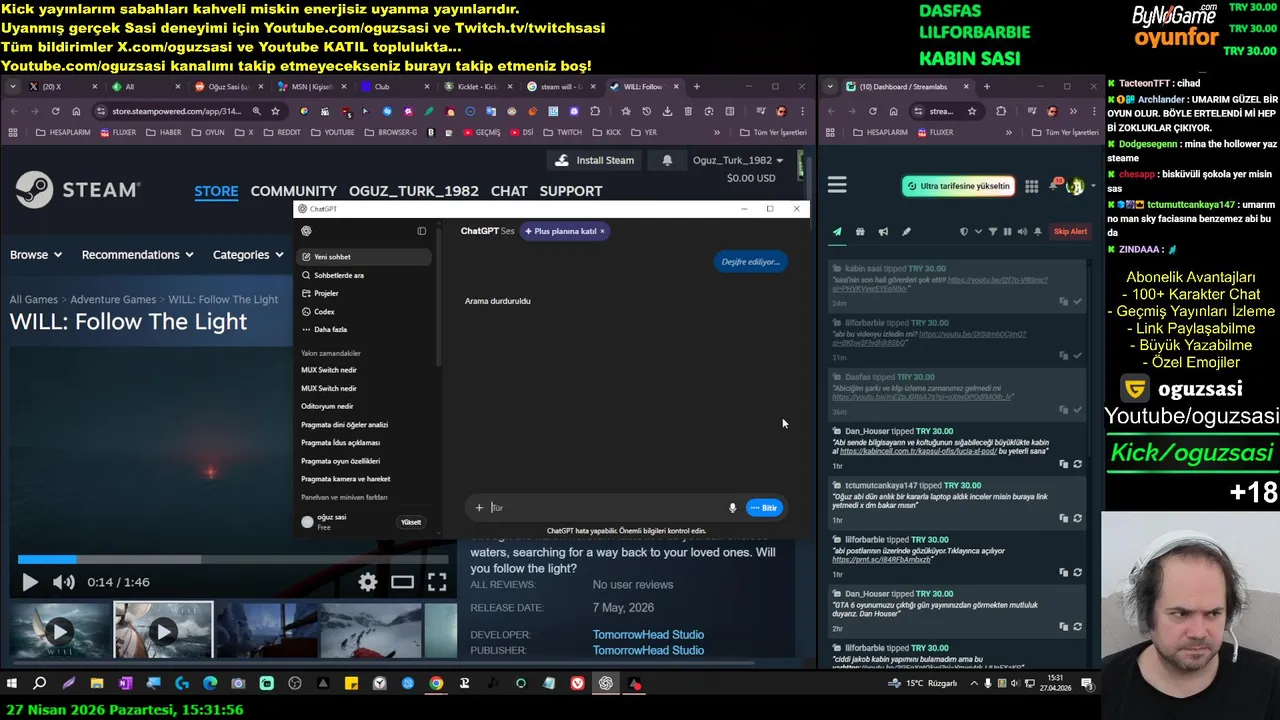Select the Streamlabs paper-plane events tab
This screenshot has width=1280, height=720.
tap(837, 232)
